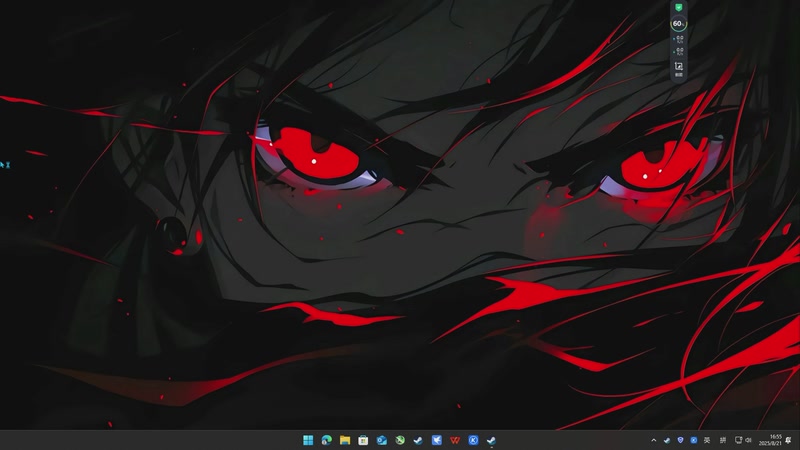
Task: Switch to the running Steam window icon
Action: pos(492,440)
